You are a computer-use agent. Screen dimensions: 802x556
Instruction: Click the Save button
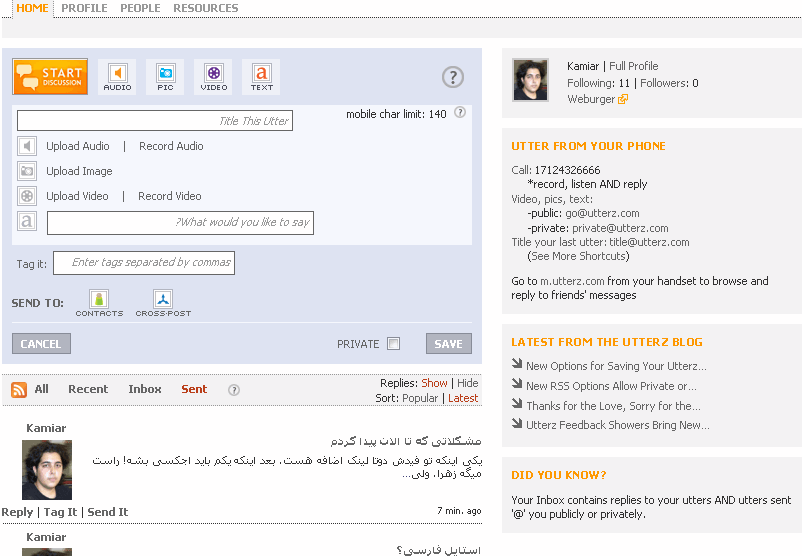click(449, 344)
